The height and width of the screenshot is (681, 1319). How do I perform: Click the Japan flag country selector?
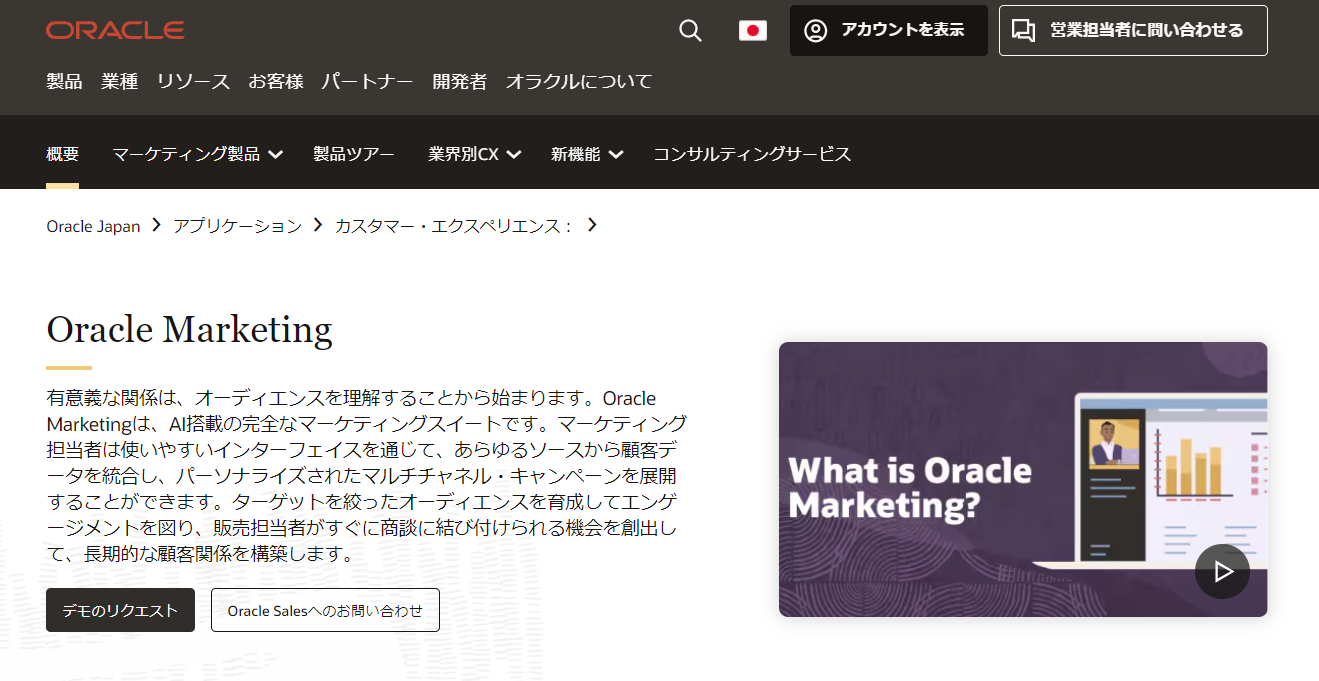tap(752, 31)
